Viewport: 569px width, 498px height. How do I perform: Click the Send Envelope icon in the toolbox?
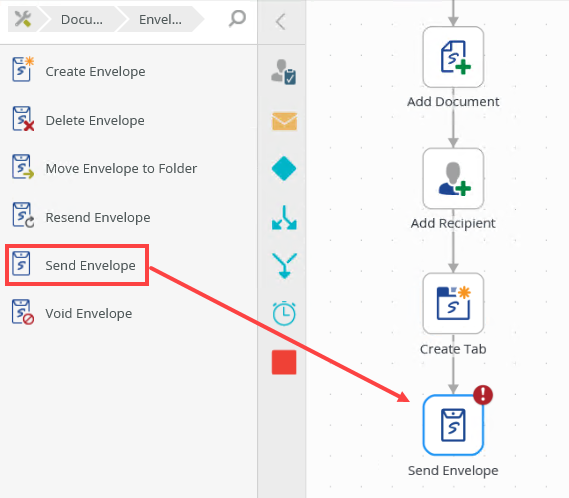tap(21, 263)
